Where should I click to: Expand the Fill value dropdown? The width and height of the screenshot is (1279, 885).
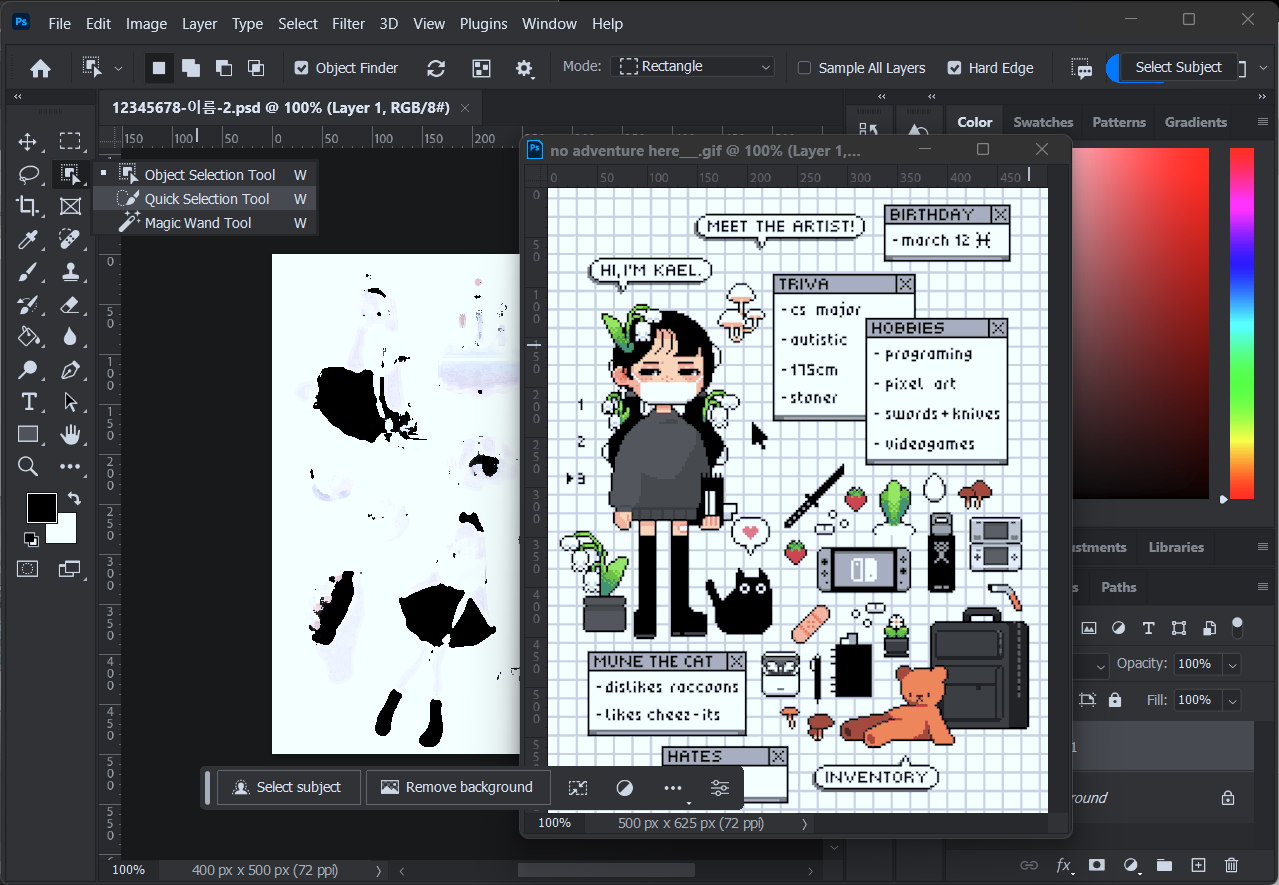coord(1232,700)
